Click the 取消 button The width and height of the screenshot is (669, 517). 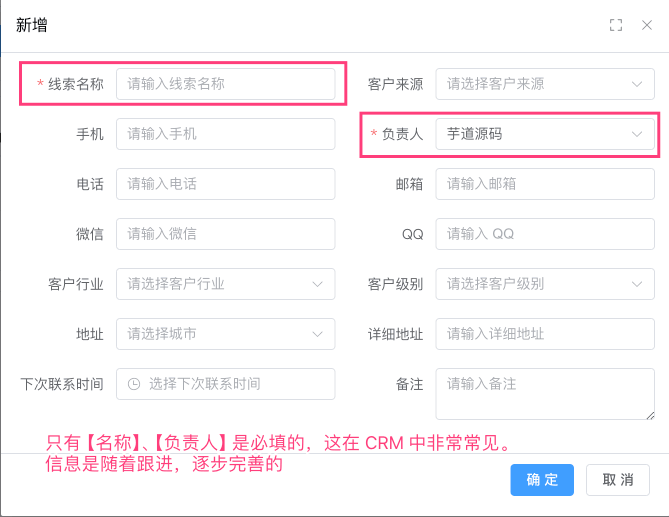click(x=618, y=480)
